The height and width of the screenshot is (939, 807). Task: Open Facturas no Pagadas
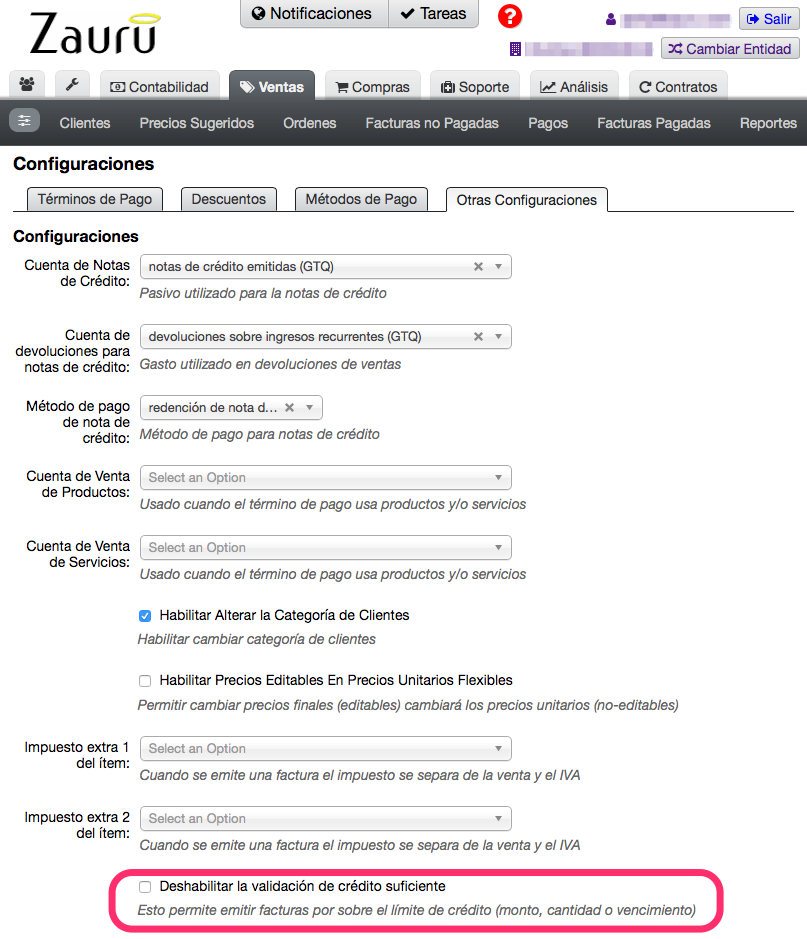(x=432, y=123)
